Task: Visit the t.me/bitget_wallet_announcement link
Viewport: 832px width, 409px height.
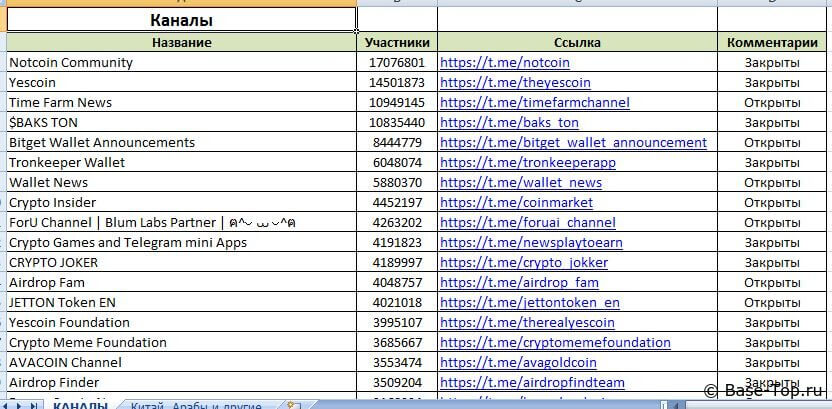Action: (573, 142)
